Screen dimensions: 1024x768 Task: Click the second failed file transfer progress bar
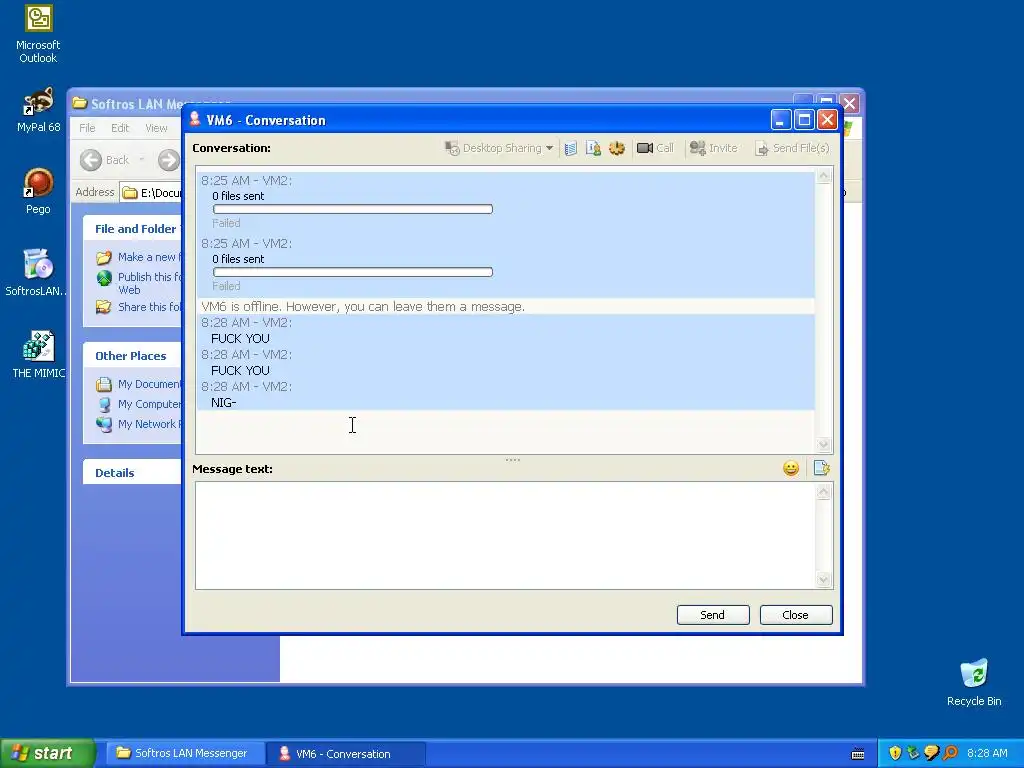tap(353, 272)
